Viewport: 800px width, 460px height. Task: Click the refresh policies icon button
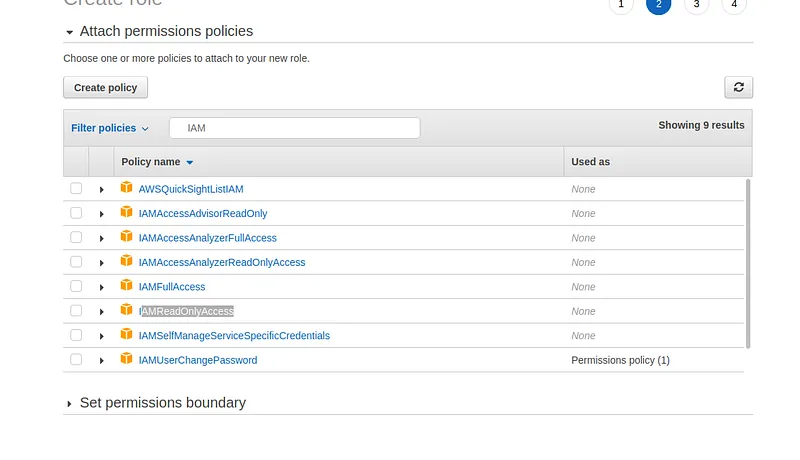(738, 87)
